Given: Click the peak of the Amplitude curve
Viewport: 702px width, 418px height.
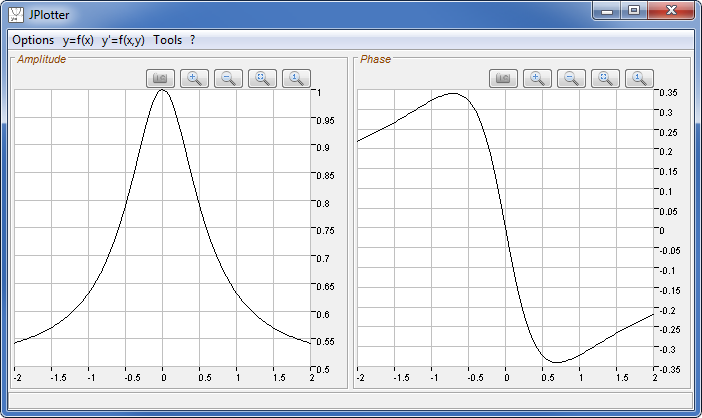Looking at the screenshot, I should pos(163,92).
